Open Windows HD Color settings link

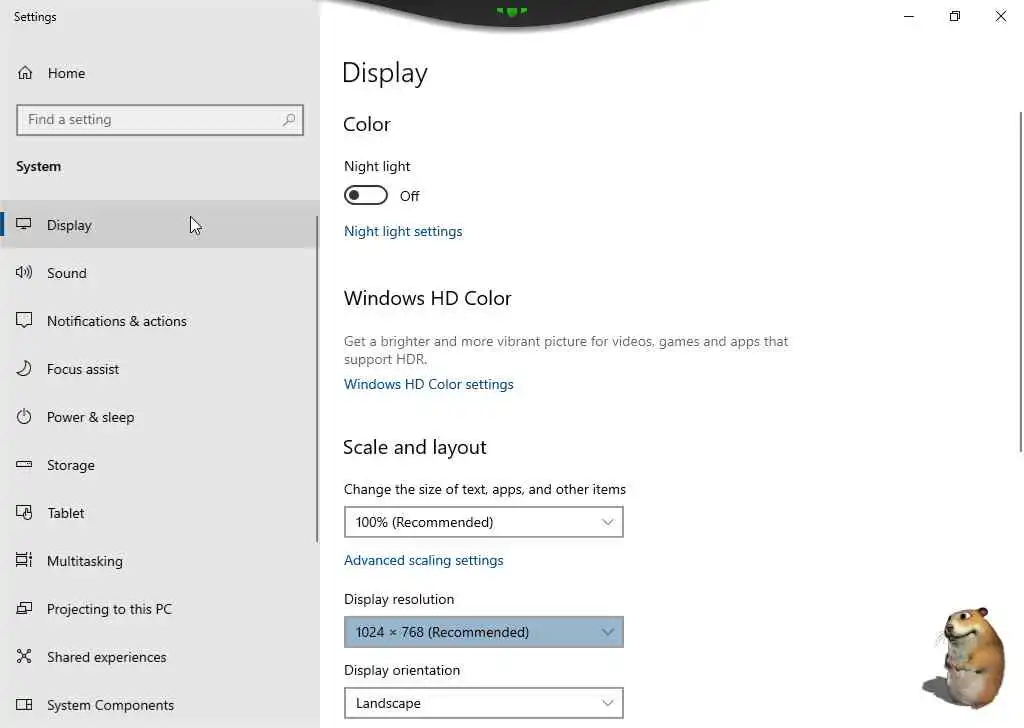click(428, 384)
